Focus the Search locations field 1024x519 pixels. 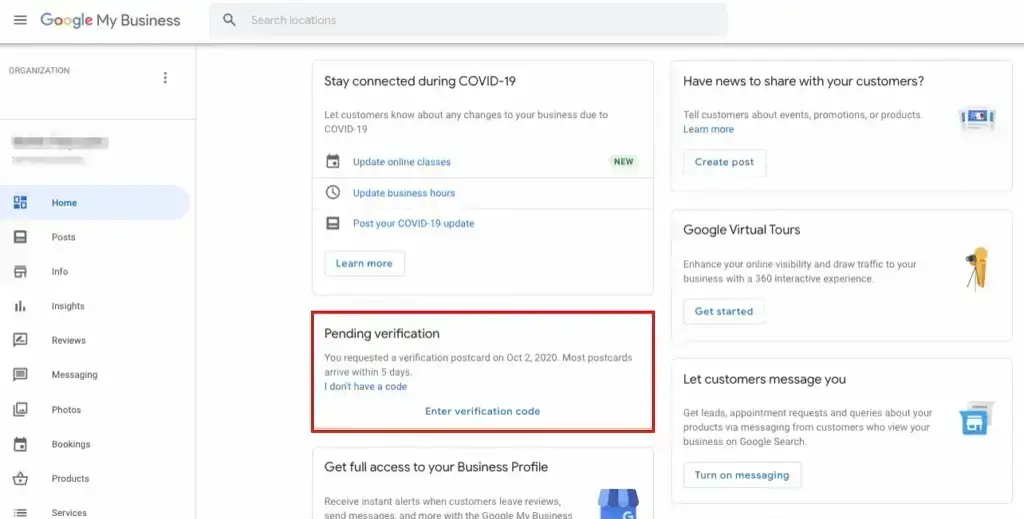pyautogui.click(x=468, y=20)
